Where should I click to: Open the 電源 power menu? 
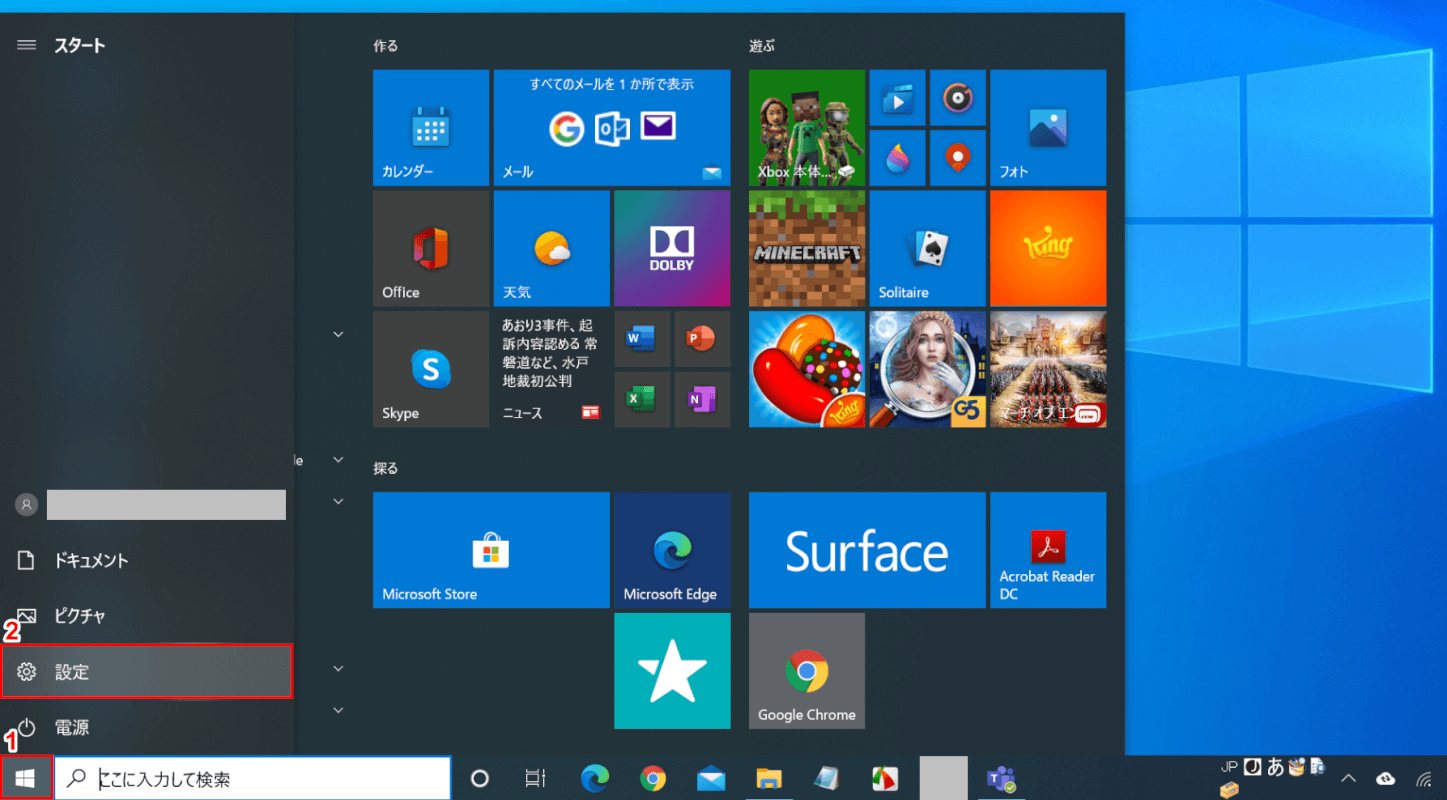[x=147, y=728]
